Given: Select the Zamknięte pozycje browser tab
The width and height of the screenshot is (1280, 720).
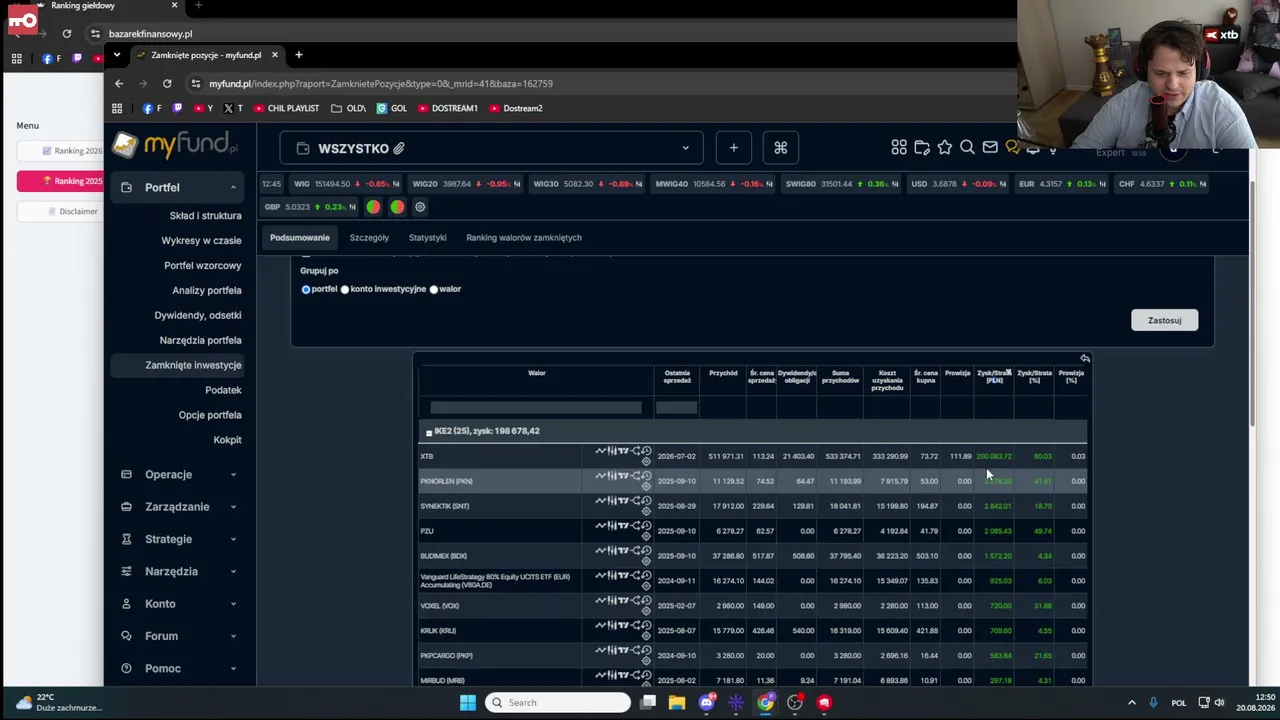Looking at the screenshot, I should (x=206, y=55).
